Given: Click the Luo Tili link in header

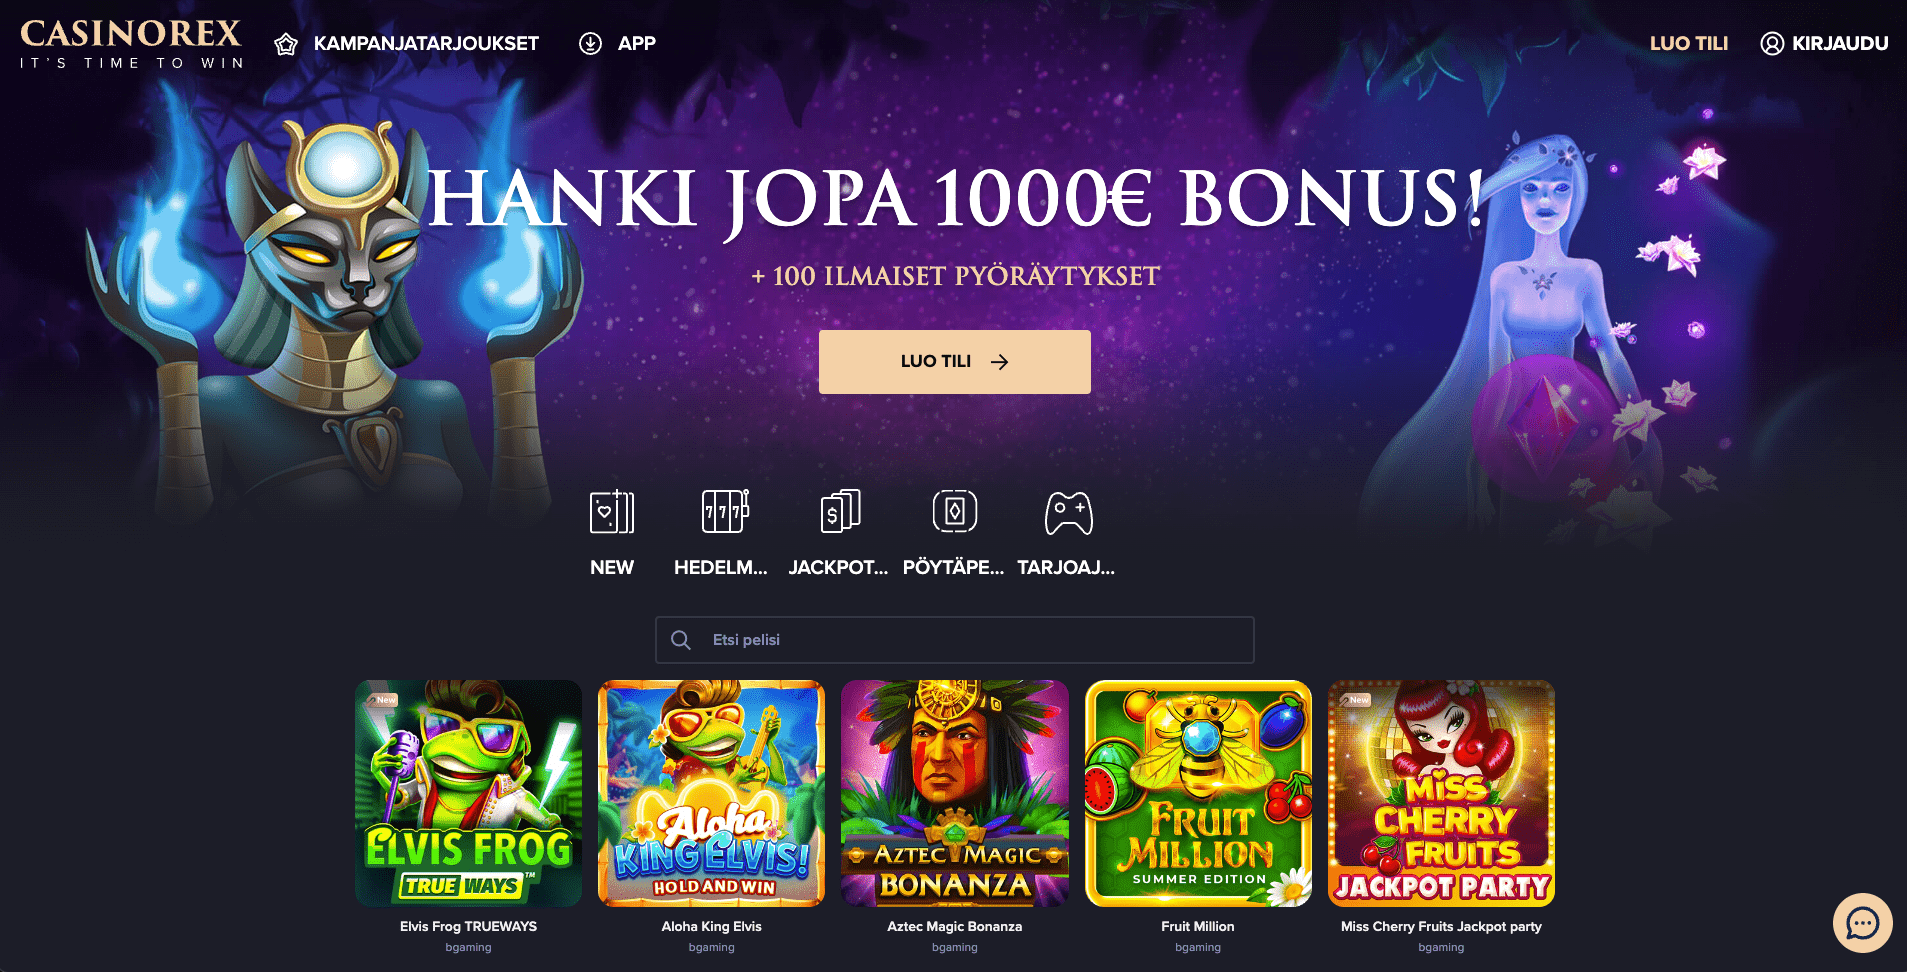Looking at the screenshot, I should pyautogui.click(x=1688, y=44).
